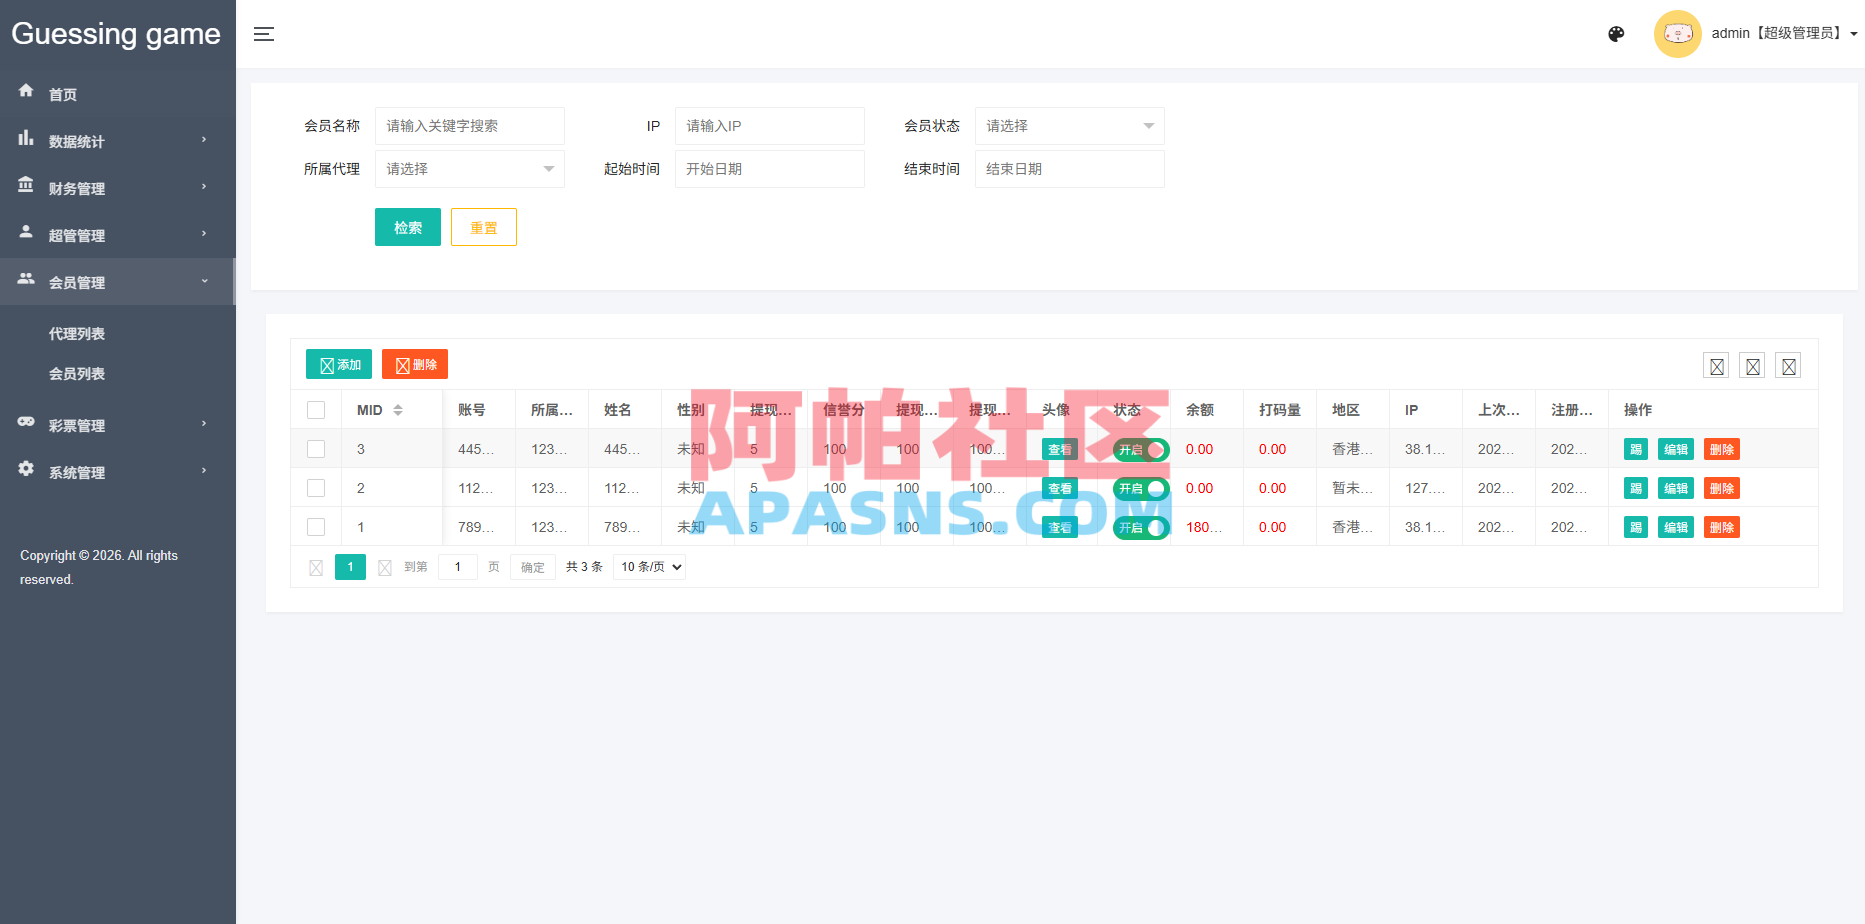View avatar 查看 for member MID 1
The width and height of the screenshot is (1865, 924).
point(1059,527)
